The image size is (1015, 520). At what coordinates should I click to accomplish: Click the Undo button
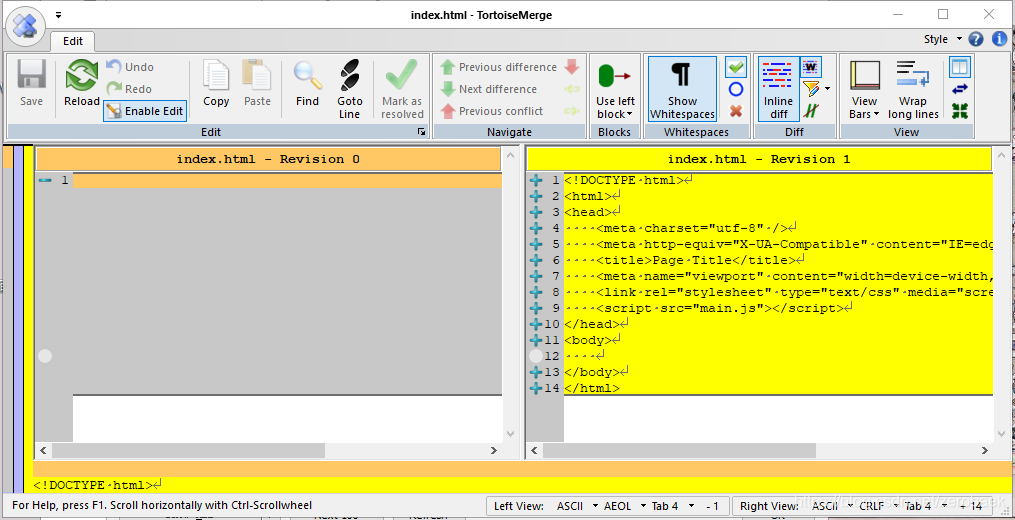click(130, 67)
